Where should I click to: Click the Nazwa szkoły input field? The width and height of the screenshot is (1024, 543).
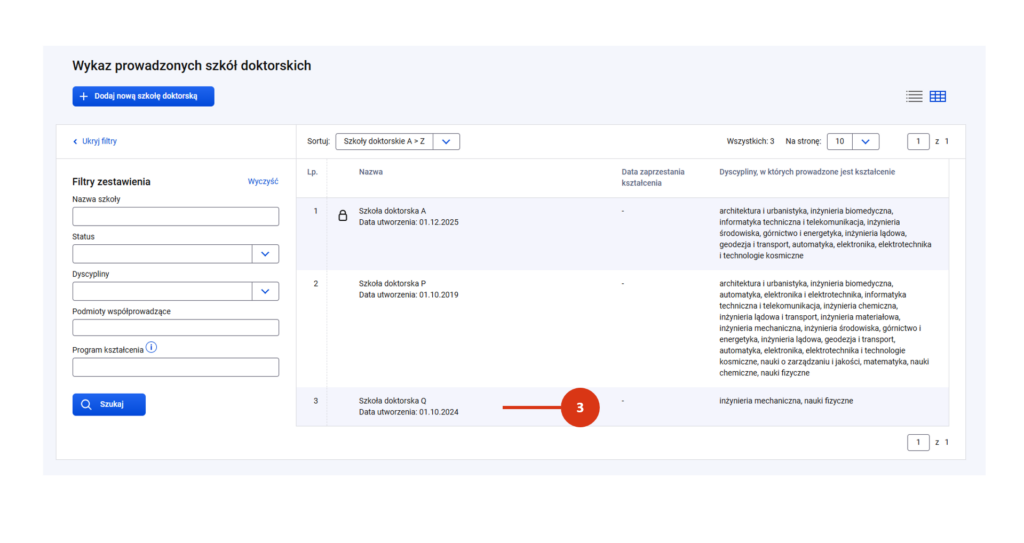(175, 217)
